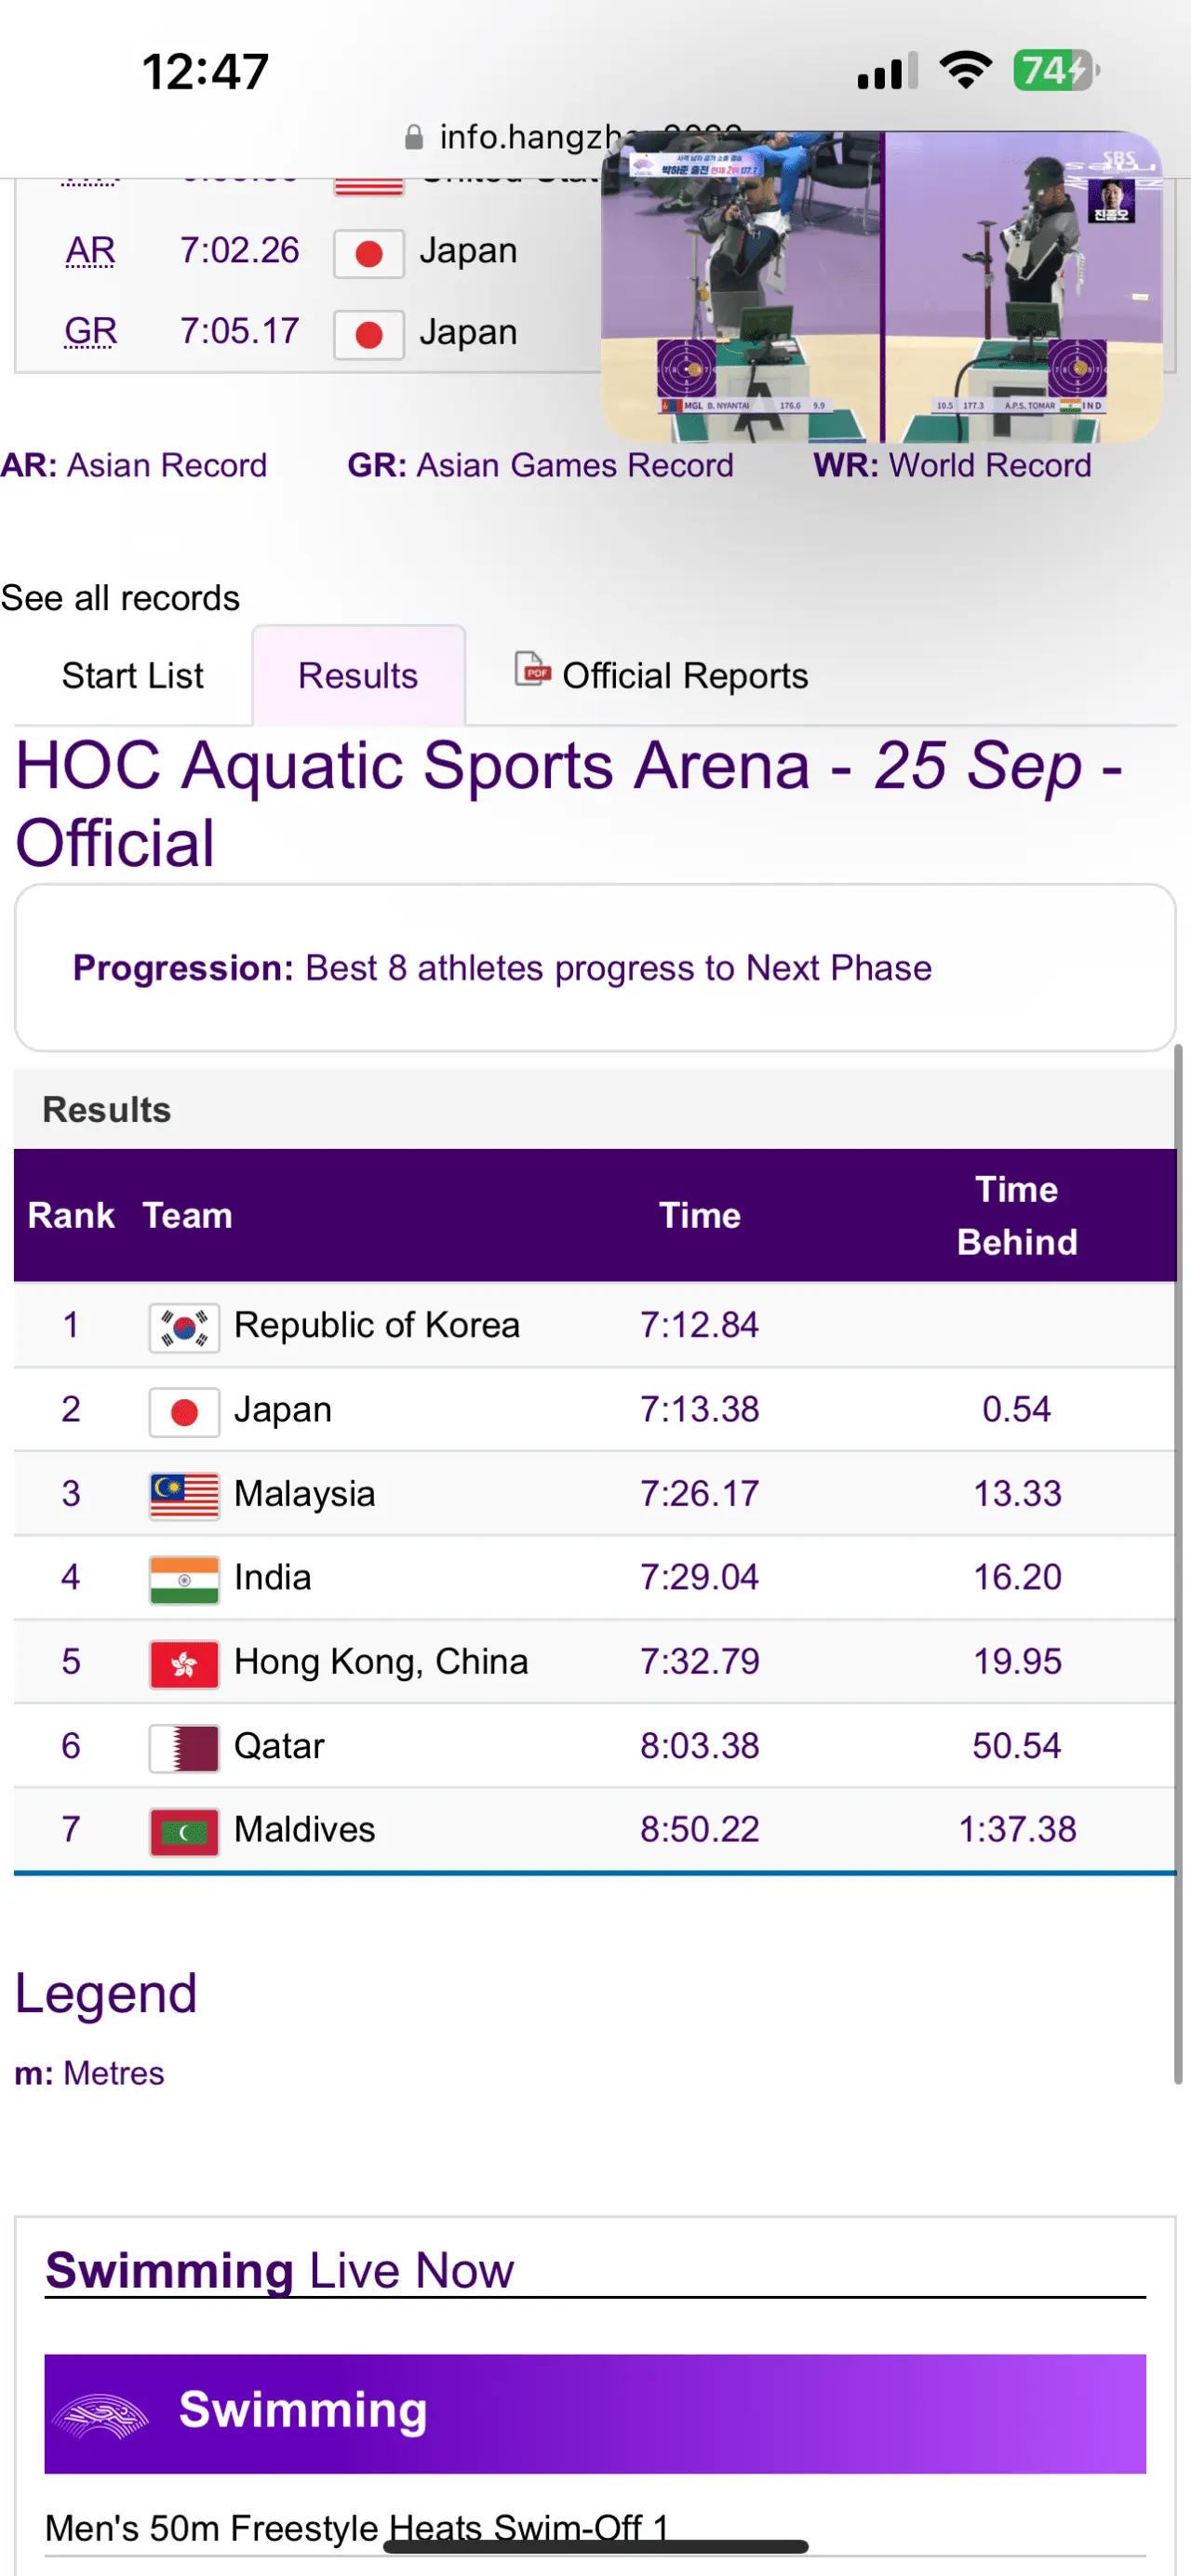
Task: Tap the page scrollbar on right edge
Action: tap(1178, 1560)
